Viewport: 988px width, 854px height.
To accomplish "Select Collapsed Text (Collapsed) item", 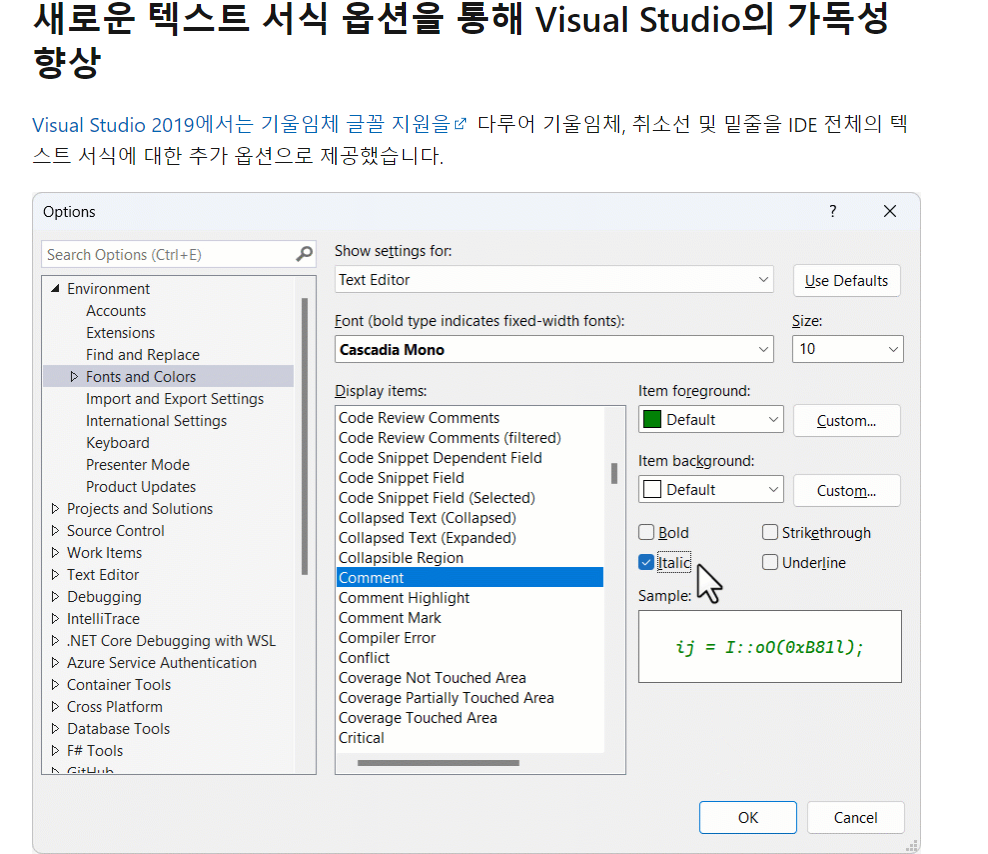I will point(427,518).
